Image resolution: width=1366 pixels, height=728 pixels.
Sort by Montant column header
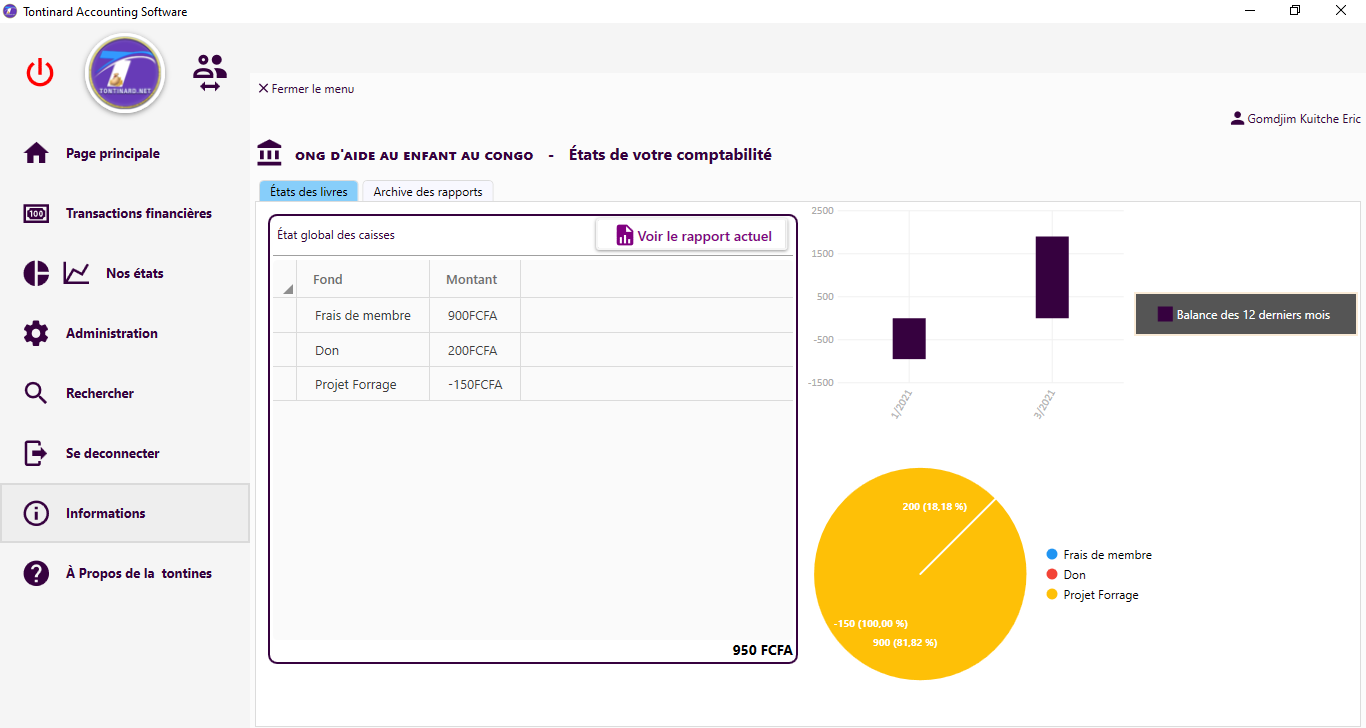pyautogui.click(x=471, y=279)
